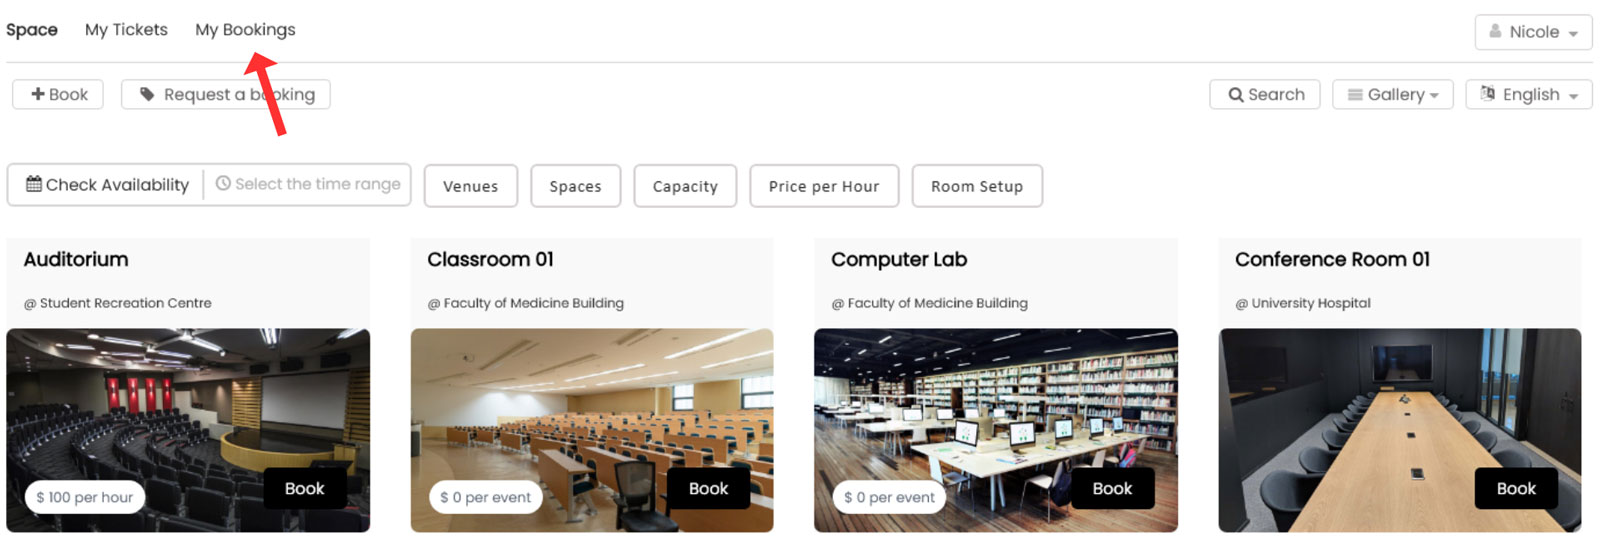Click the Select the time range field
The height and width of the screenshot is (552, 1600).
pyautogui.click(x=308, y=184)
